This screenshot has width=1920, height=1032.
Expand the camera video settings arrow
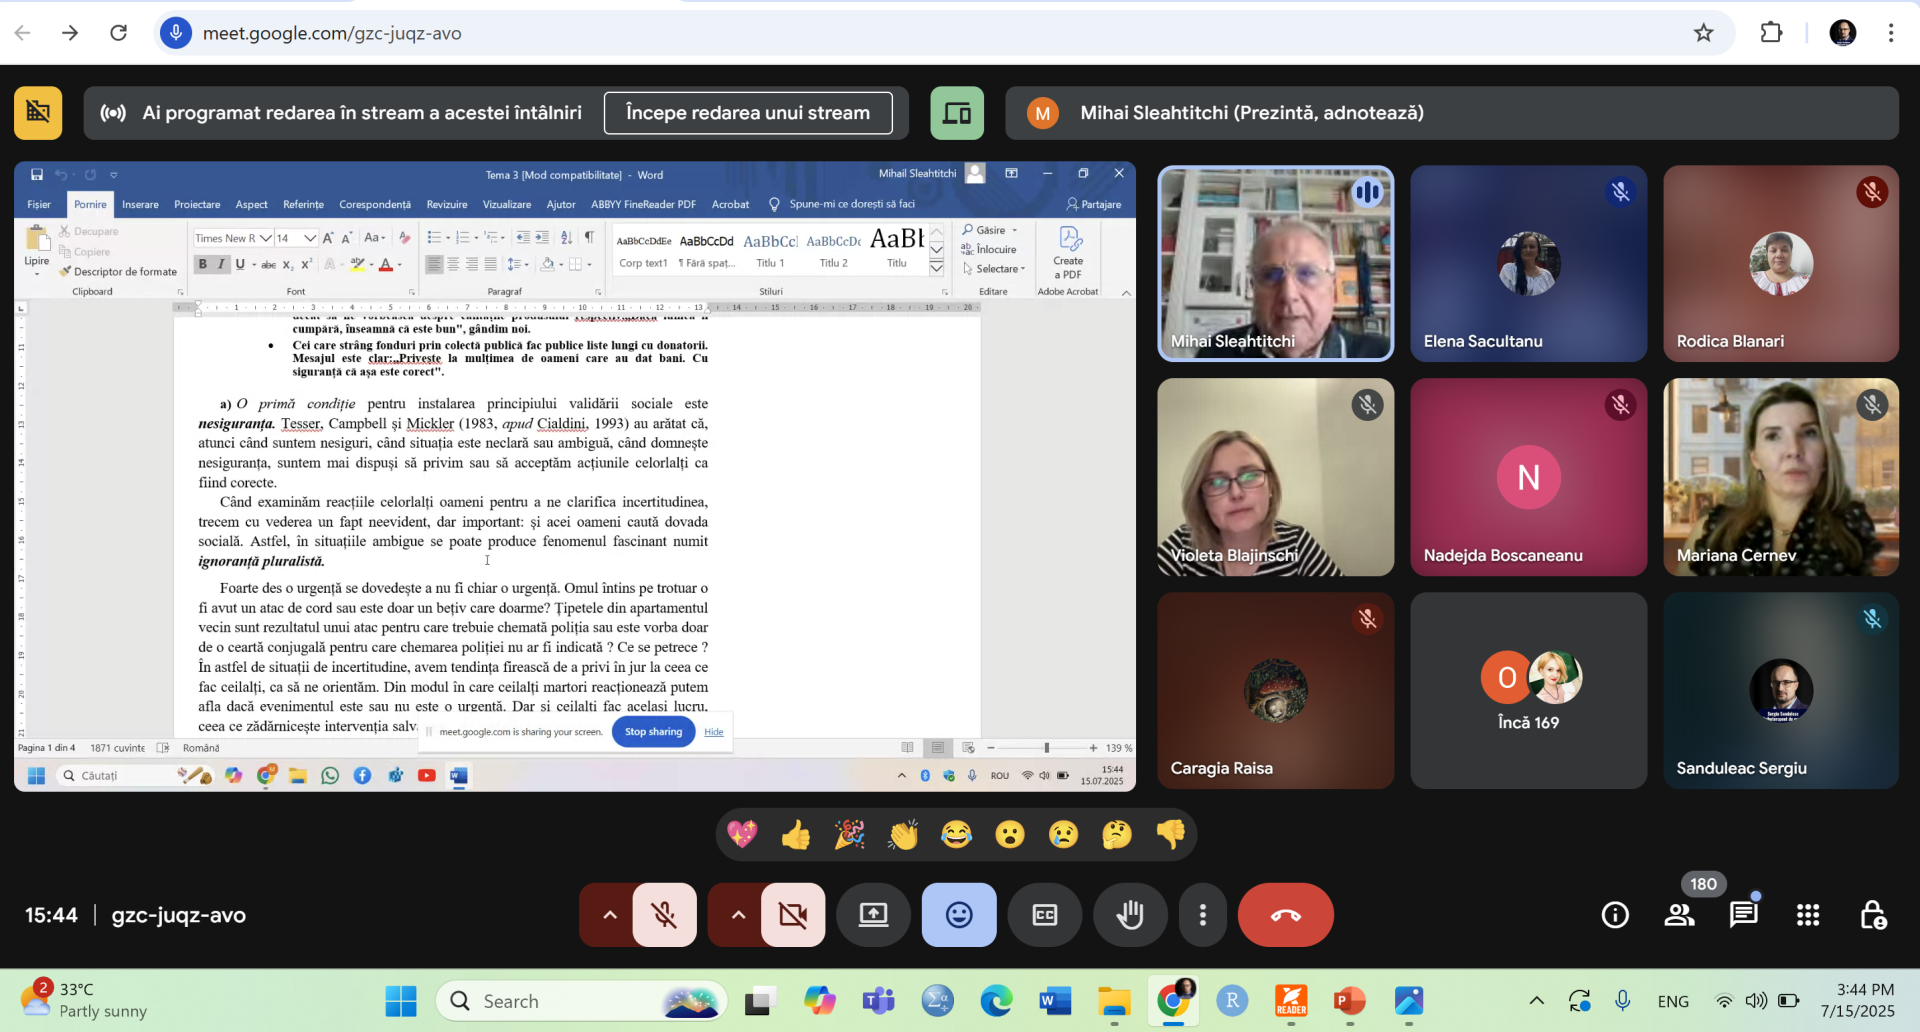pos(737,915)
